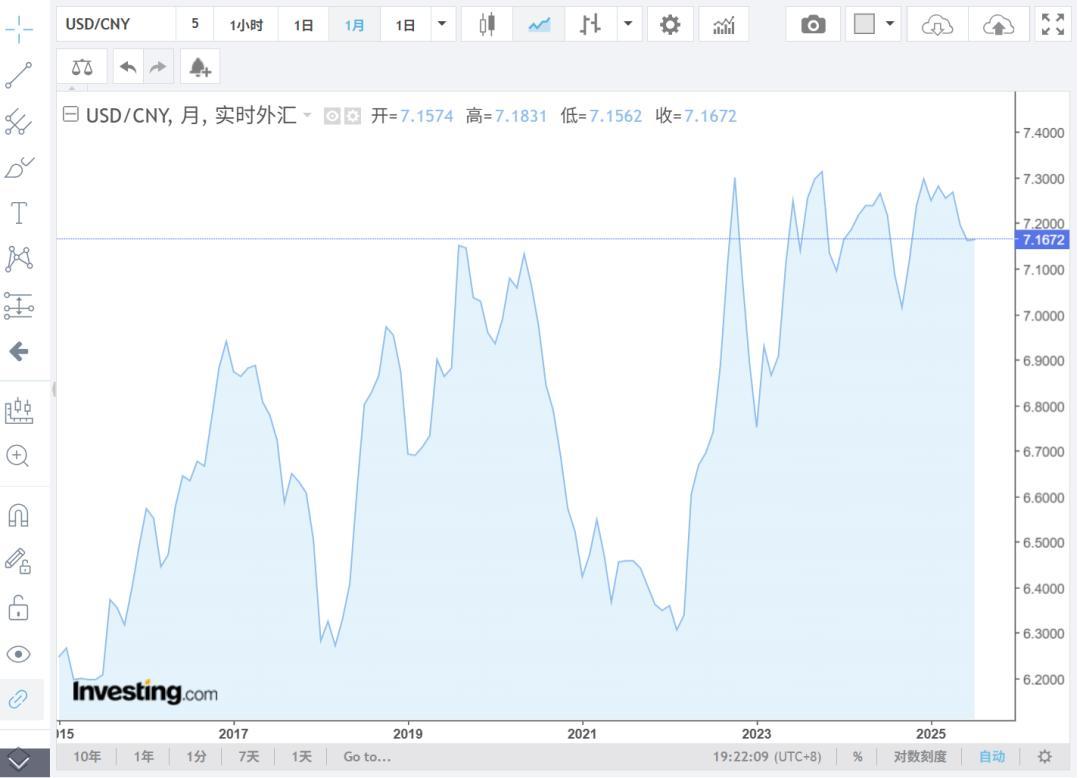Switch to 1小时 timeframe
The image size is (1080, 778).
point(246,25)
